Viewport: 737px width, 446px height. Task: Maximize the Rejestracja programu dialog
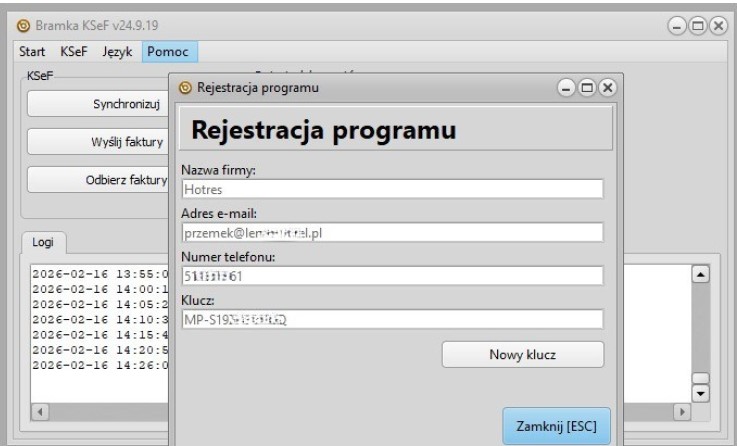click(587, 88)
